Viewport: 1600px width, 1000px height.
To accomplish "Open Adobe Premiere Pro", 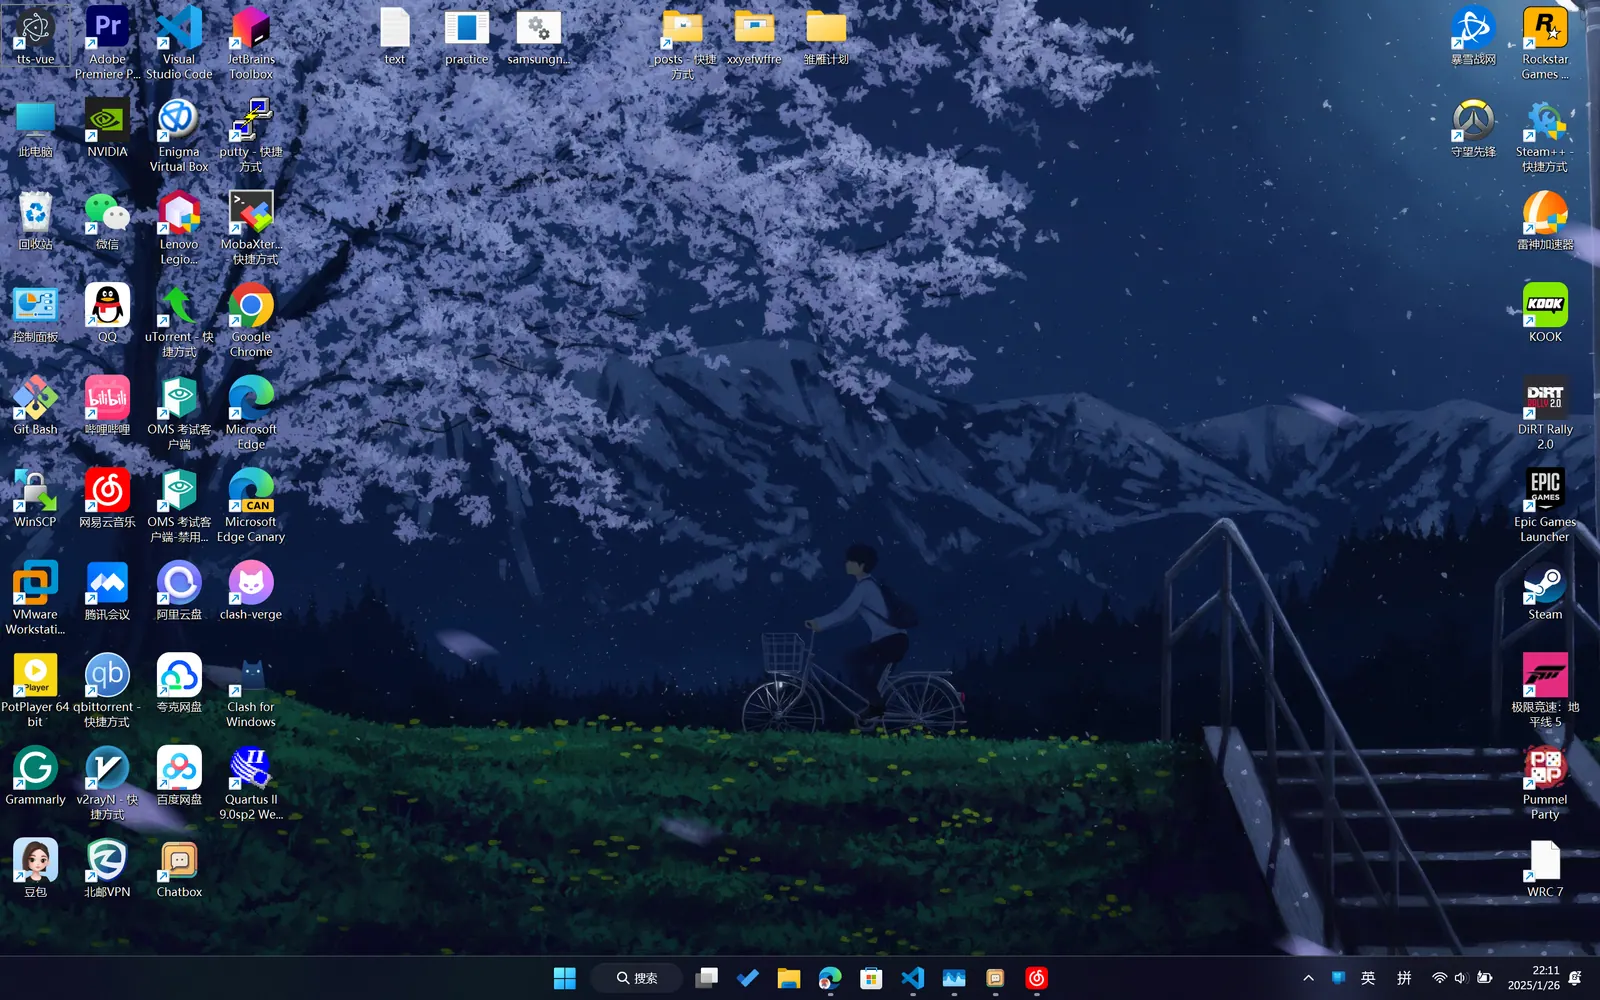I will point(107,27).
